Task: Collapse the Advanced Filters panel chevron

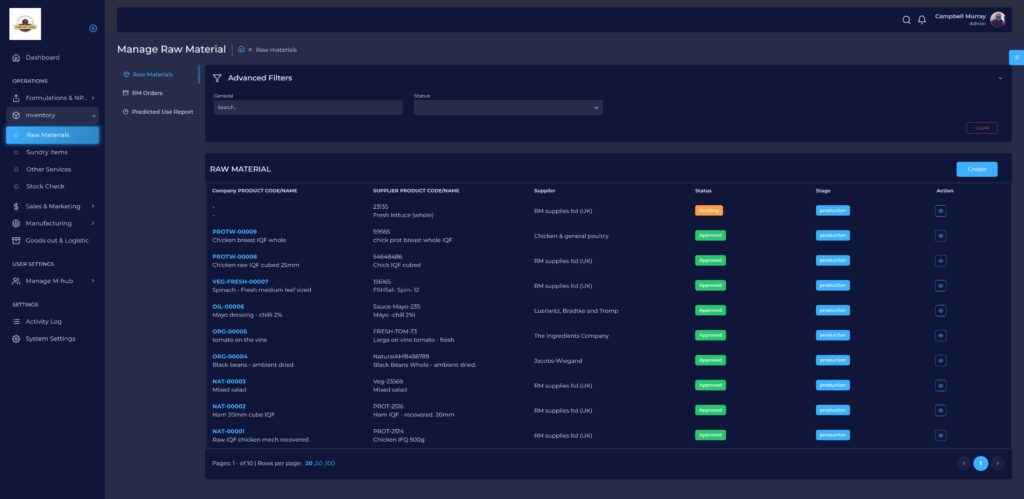Action: [999, 78]
